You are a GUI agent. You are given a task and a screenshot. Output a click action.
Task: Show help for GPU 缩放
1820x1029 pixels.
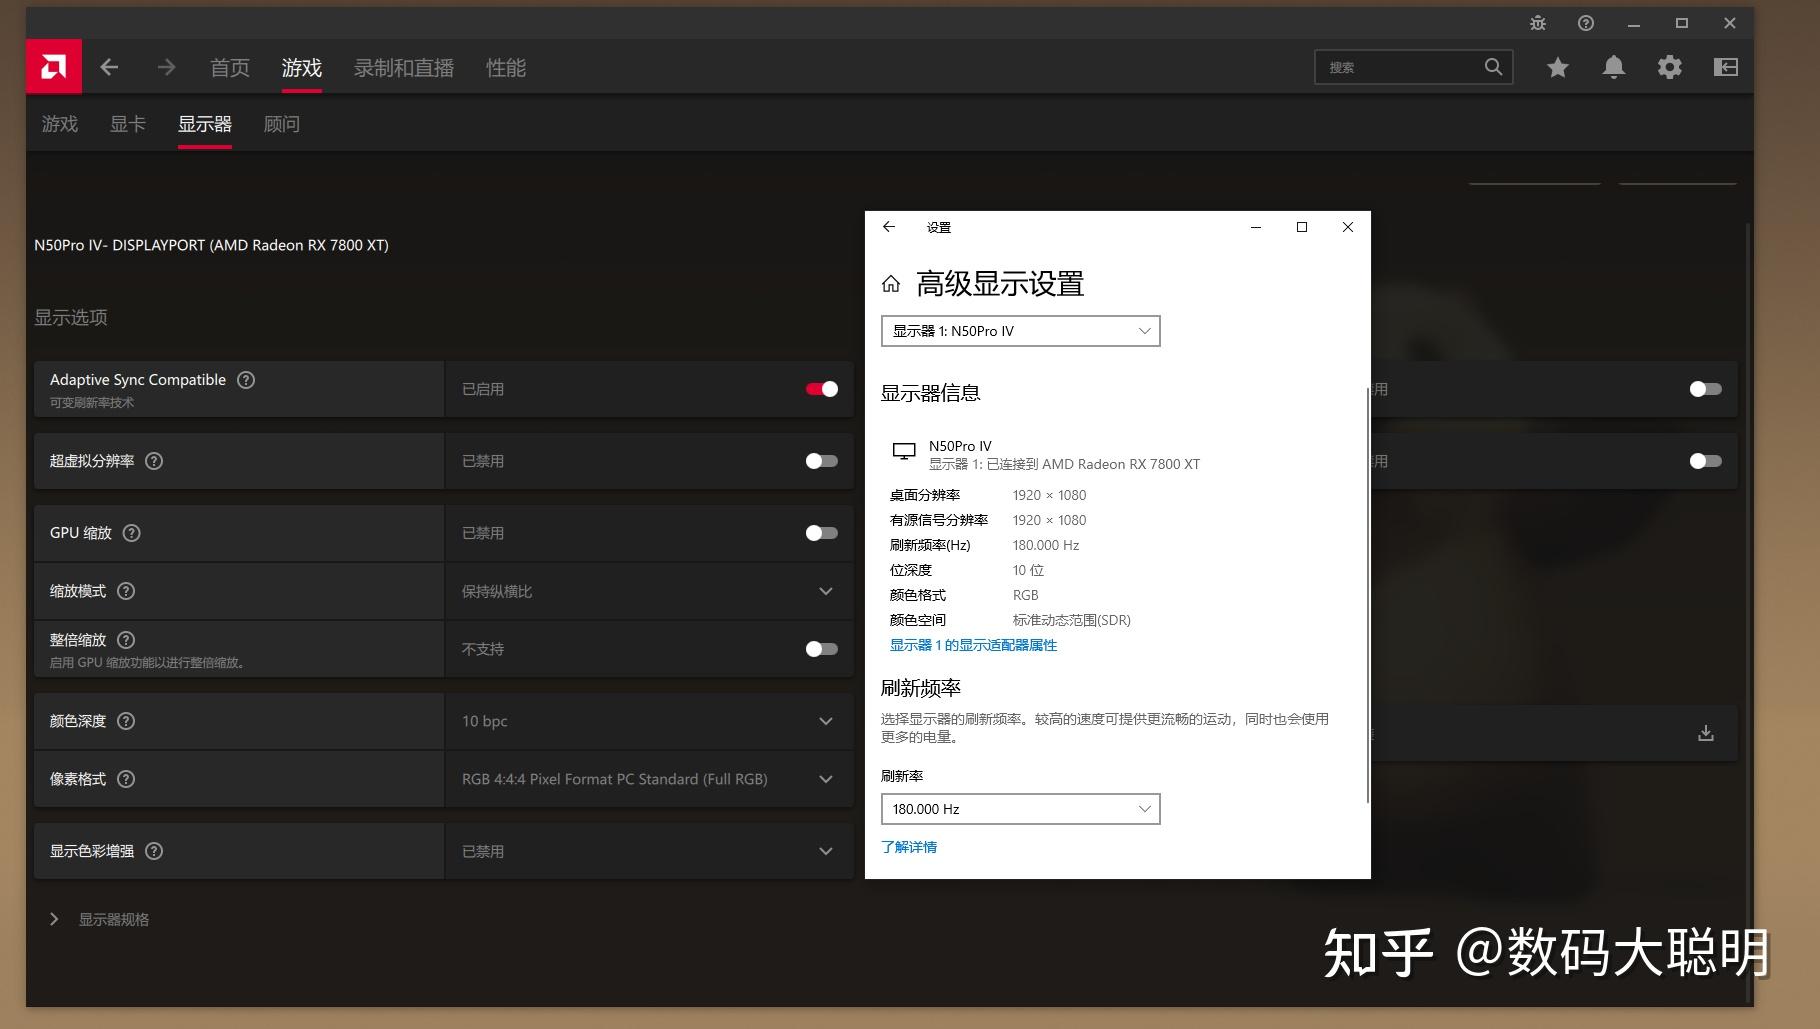[x=131, y=533]
